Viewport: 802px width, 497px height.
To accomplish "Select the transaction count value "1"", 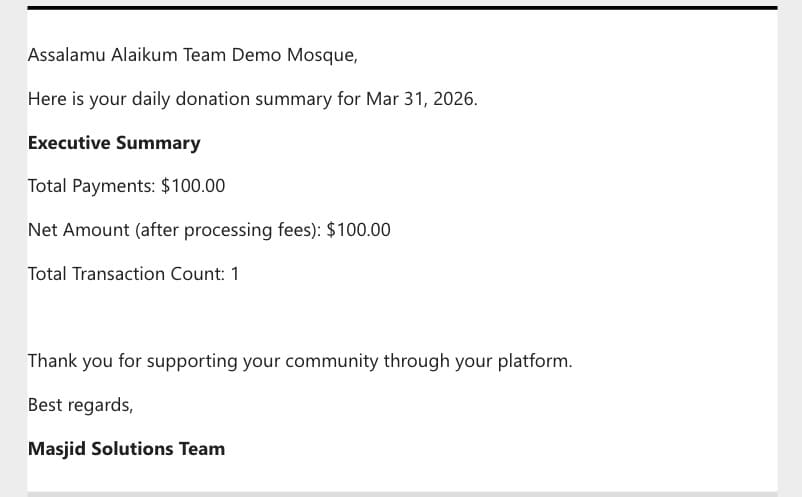I will click(235, 274).
